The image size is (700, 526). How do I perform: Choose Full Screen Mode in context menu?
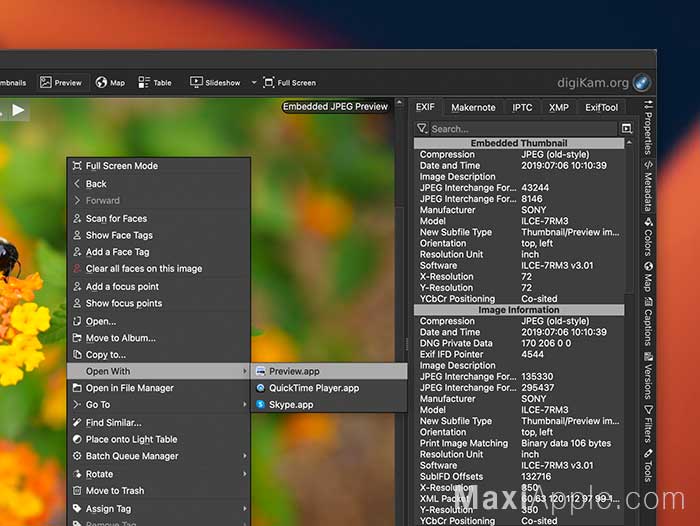pyautogui.click(x=158, y=166)
